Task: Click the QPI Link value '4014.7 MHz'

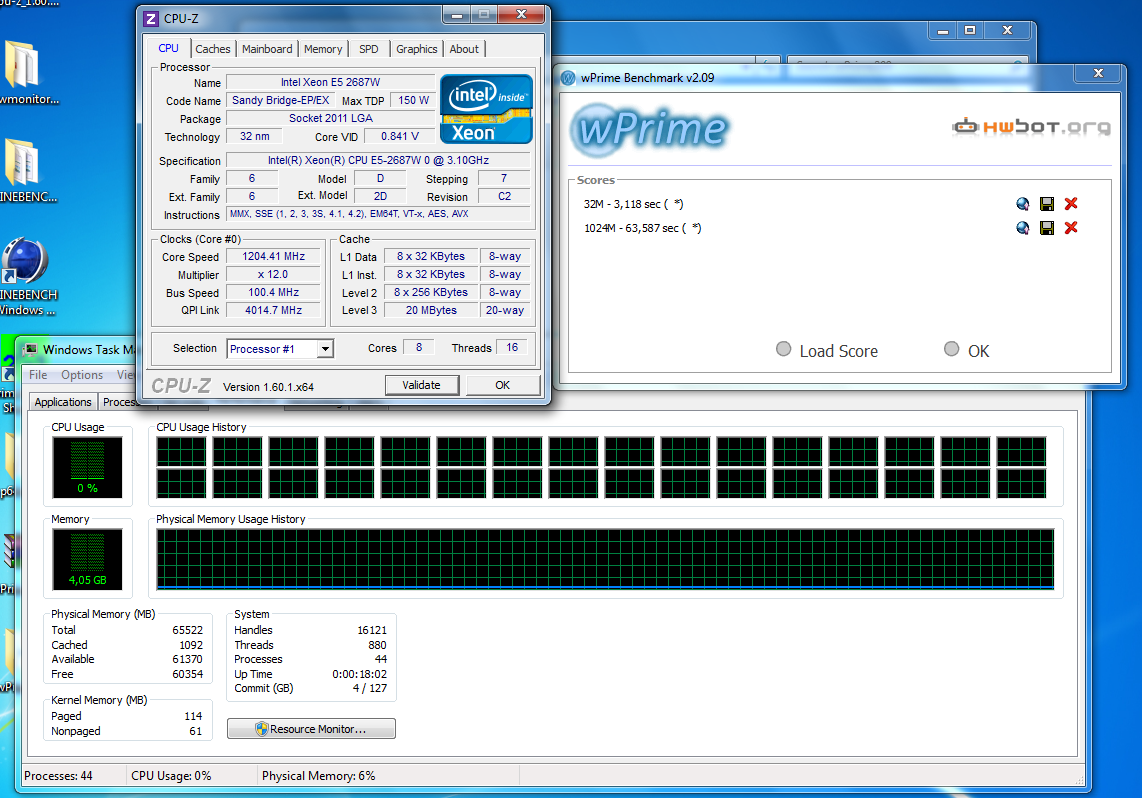Action: 273,310
